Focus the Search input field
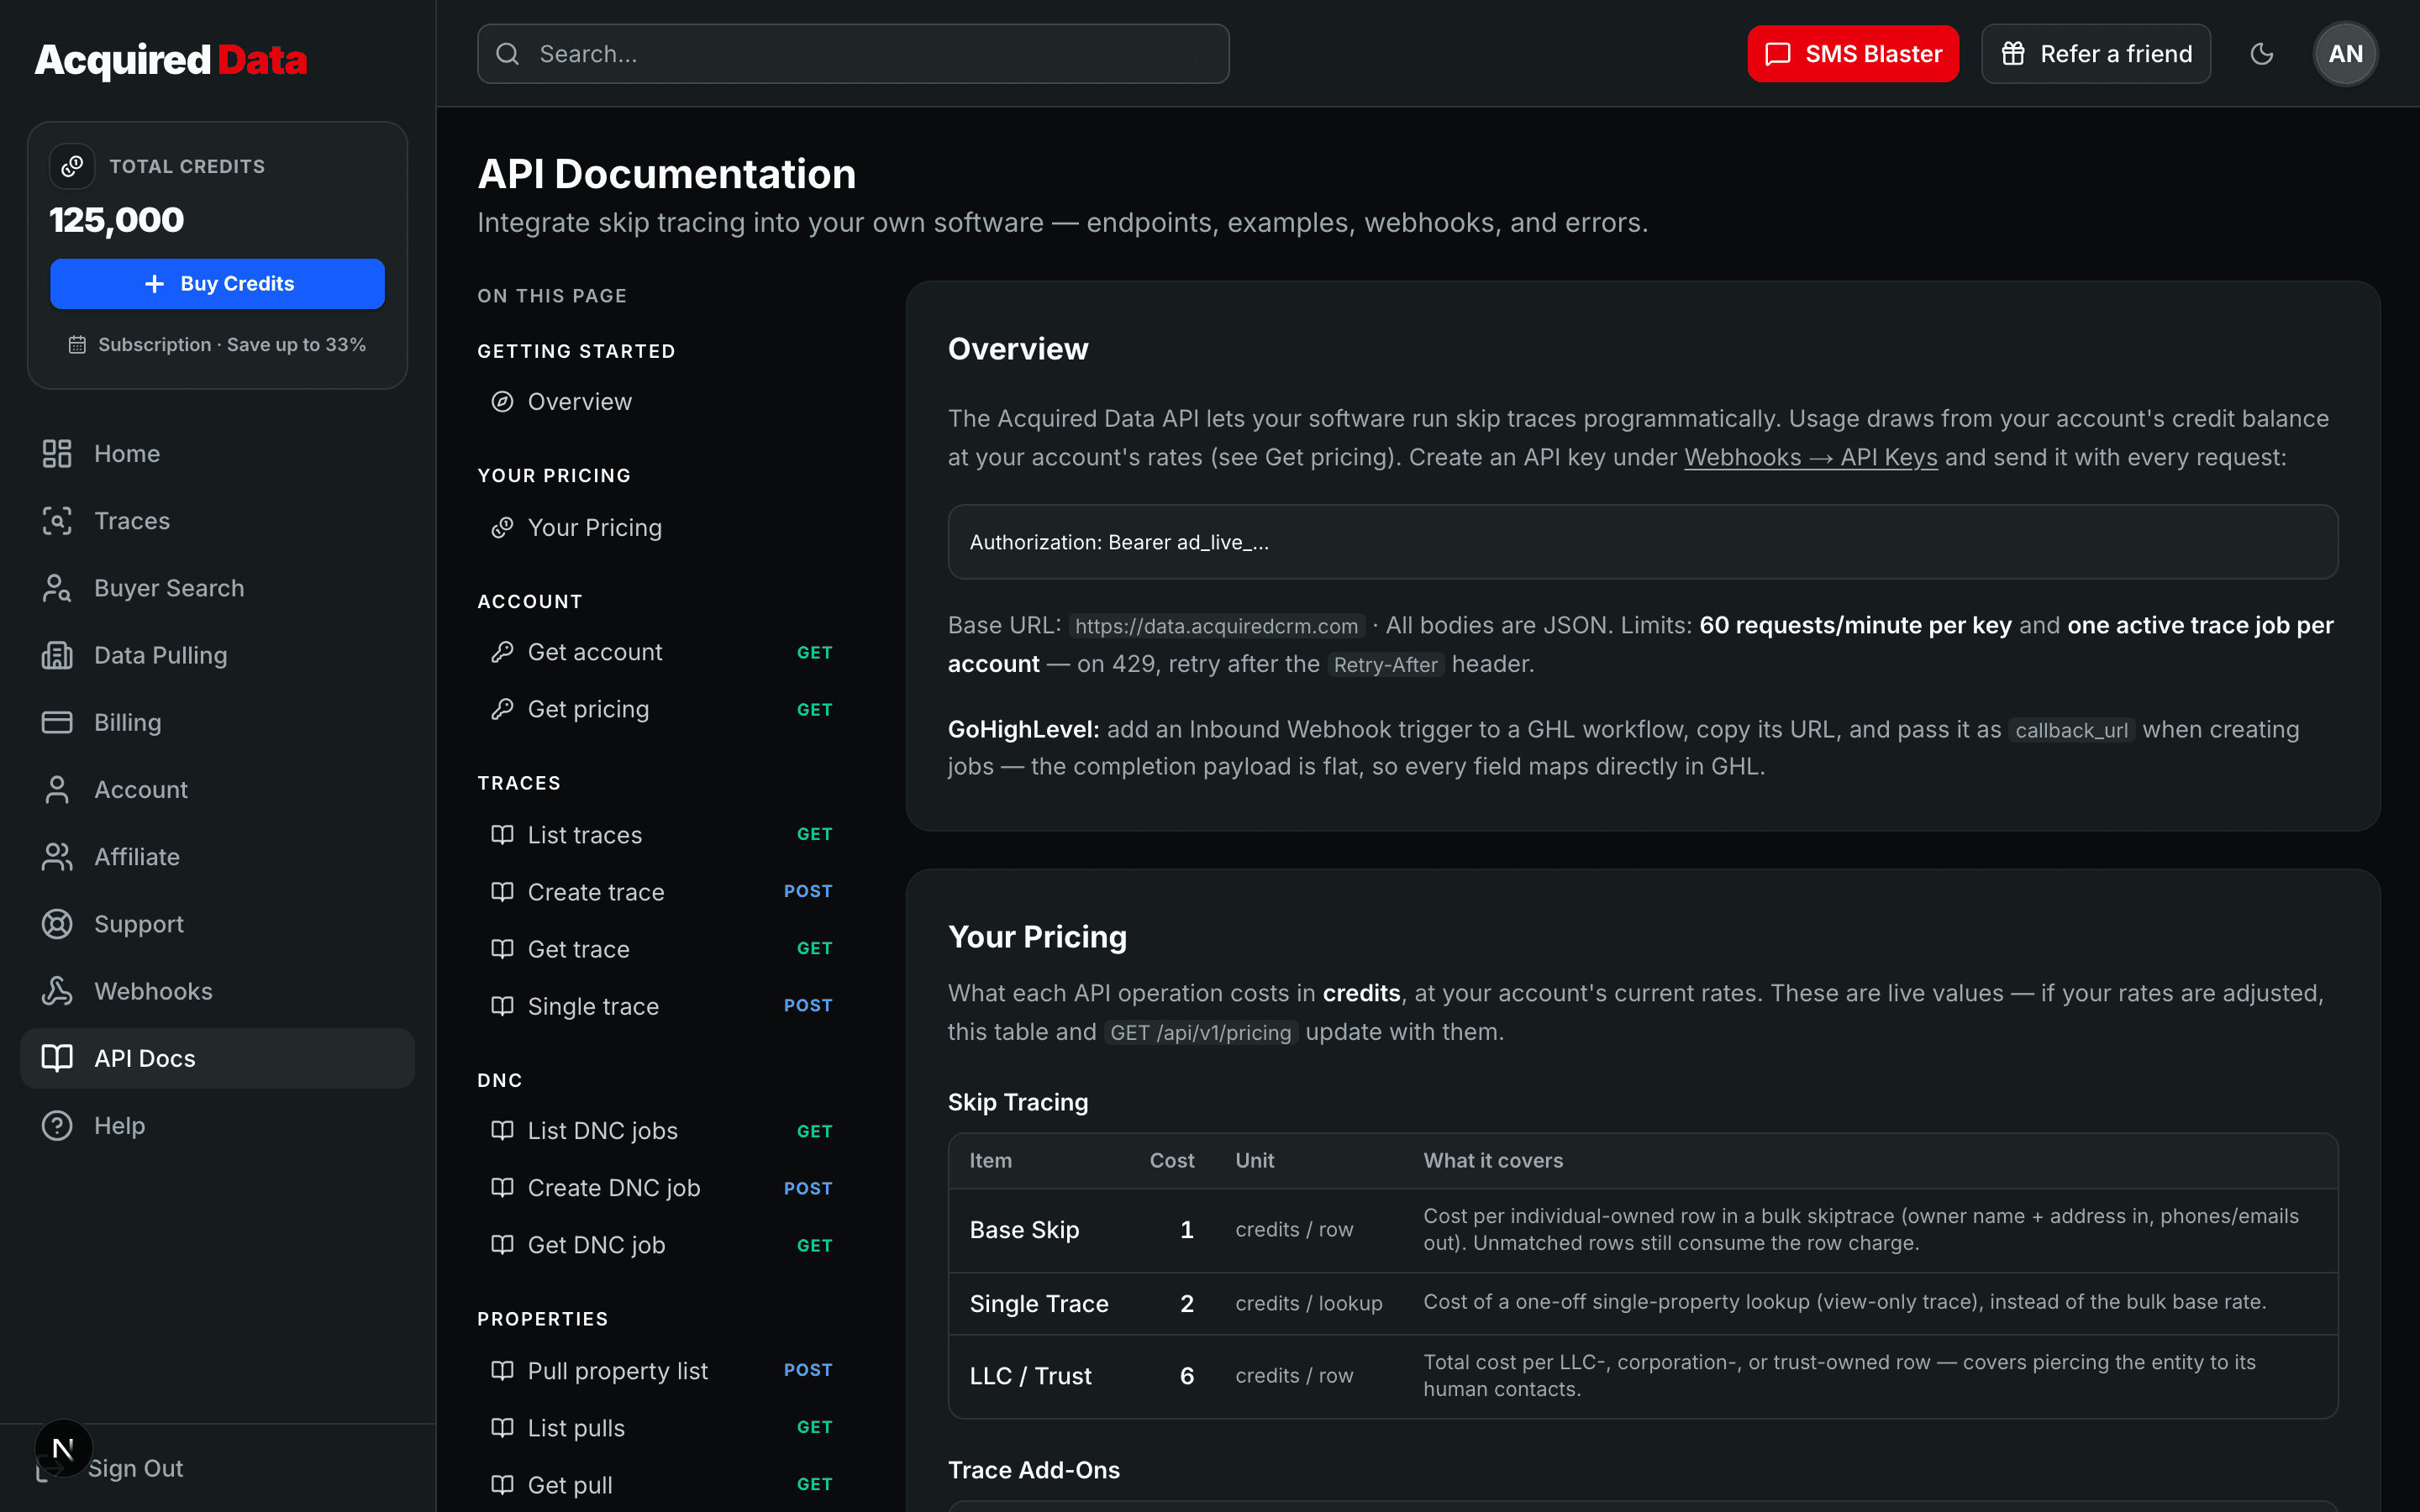 point(853,54)
